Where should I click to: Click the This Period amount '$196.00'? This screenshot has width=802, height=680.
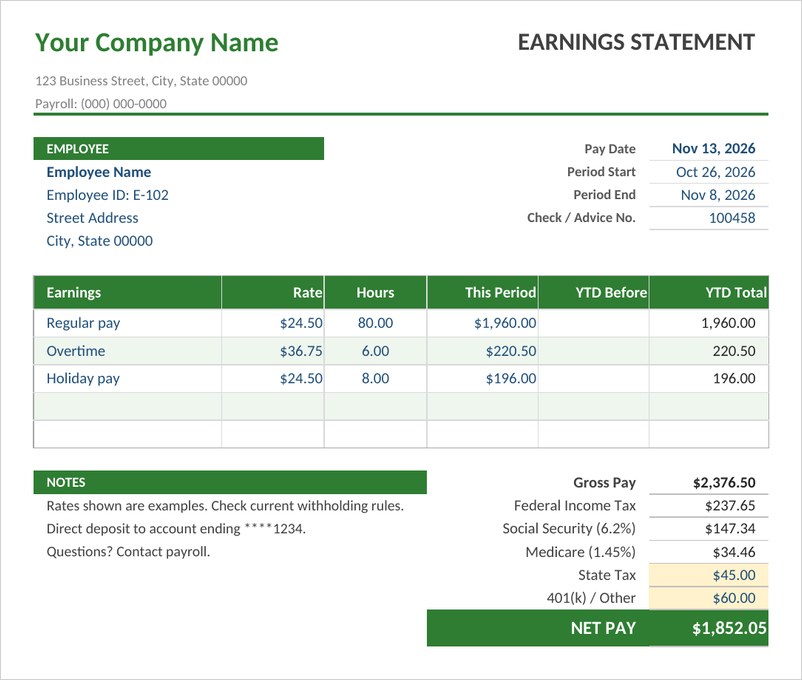pos(511,379)
